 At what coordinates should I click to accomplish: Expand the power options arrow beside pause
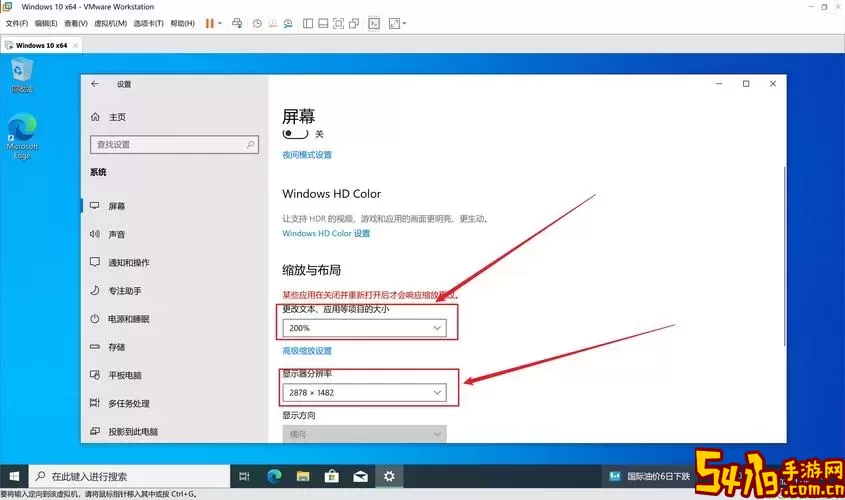[x=220, y=23]
